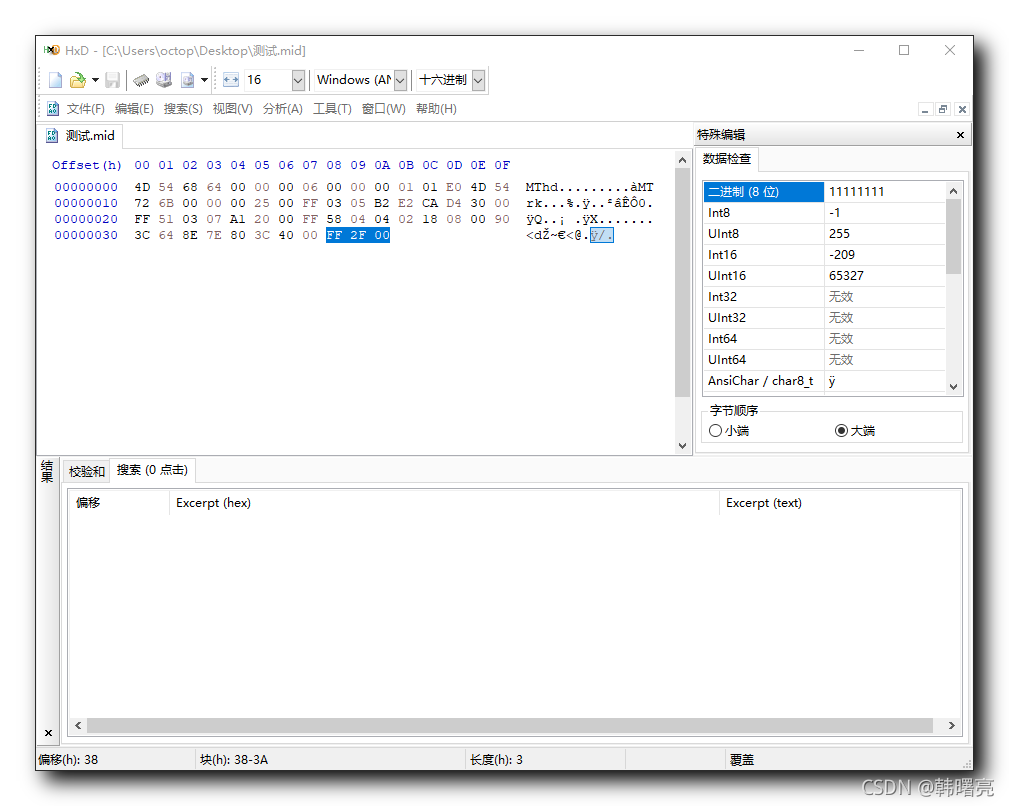Click the Excerpt (text) column header
Image resolution: width=1009 pixels, height=806 pixels.
pos(840,503)
